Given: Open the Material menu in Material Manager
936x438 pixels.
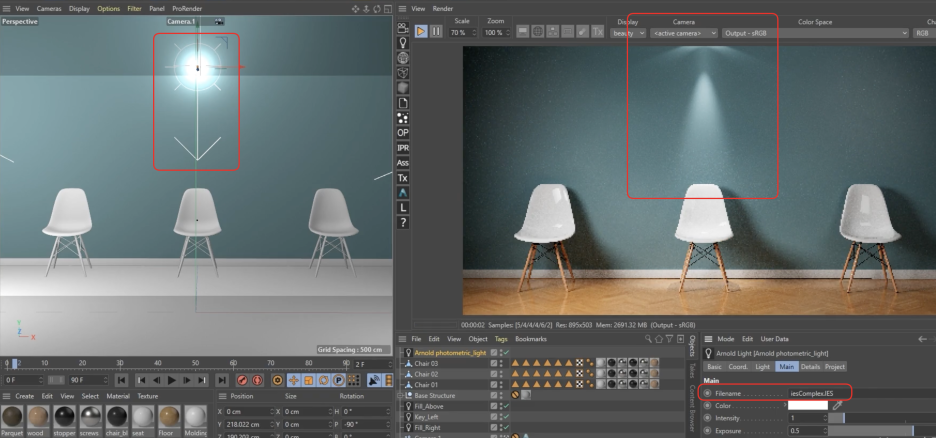Looking at the screenshot, I should (118, 396).
